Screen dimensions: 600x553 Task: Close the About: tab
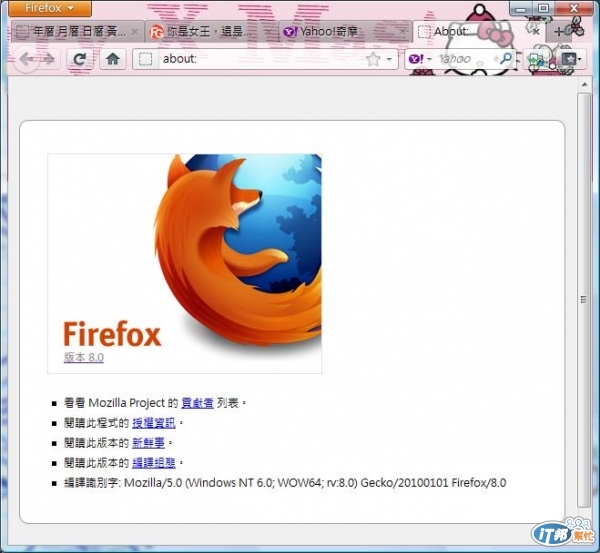(536, 32)
